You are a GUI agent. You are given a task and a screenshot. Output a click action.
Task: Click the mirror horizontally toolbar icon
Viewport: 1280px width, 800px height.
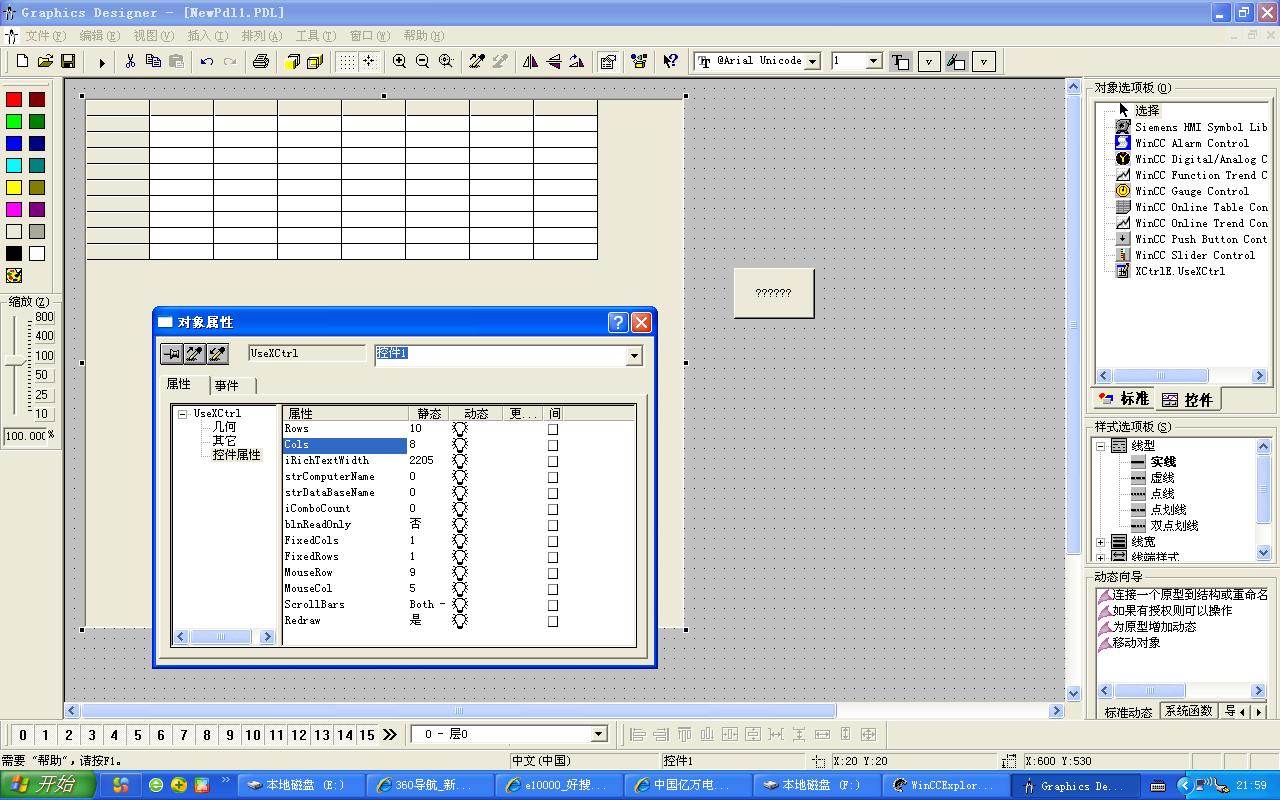pyautogui.click(x=530, y=61)
